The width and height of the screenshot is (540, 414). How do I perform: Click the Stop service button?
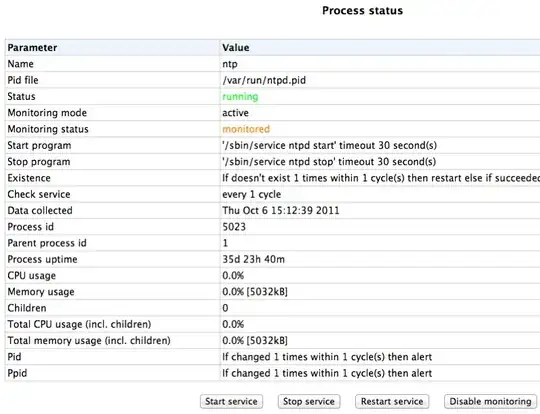pyautogui.click(x=309, y=402)
